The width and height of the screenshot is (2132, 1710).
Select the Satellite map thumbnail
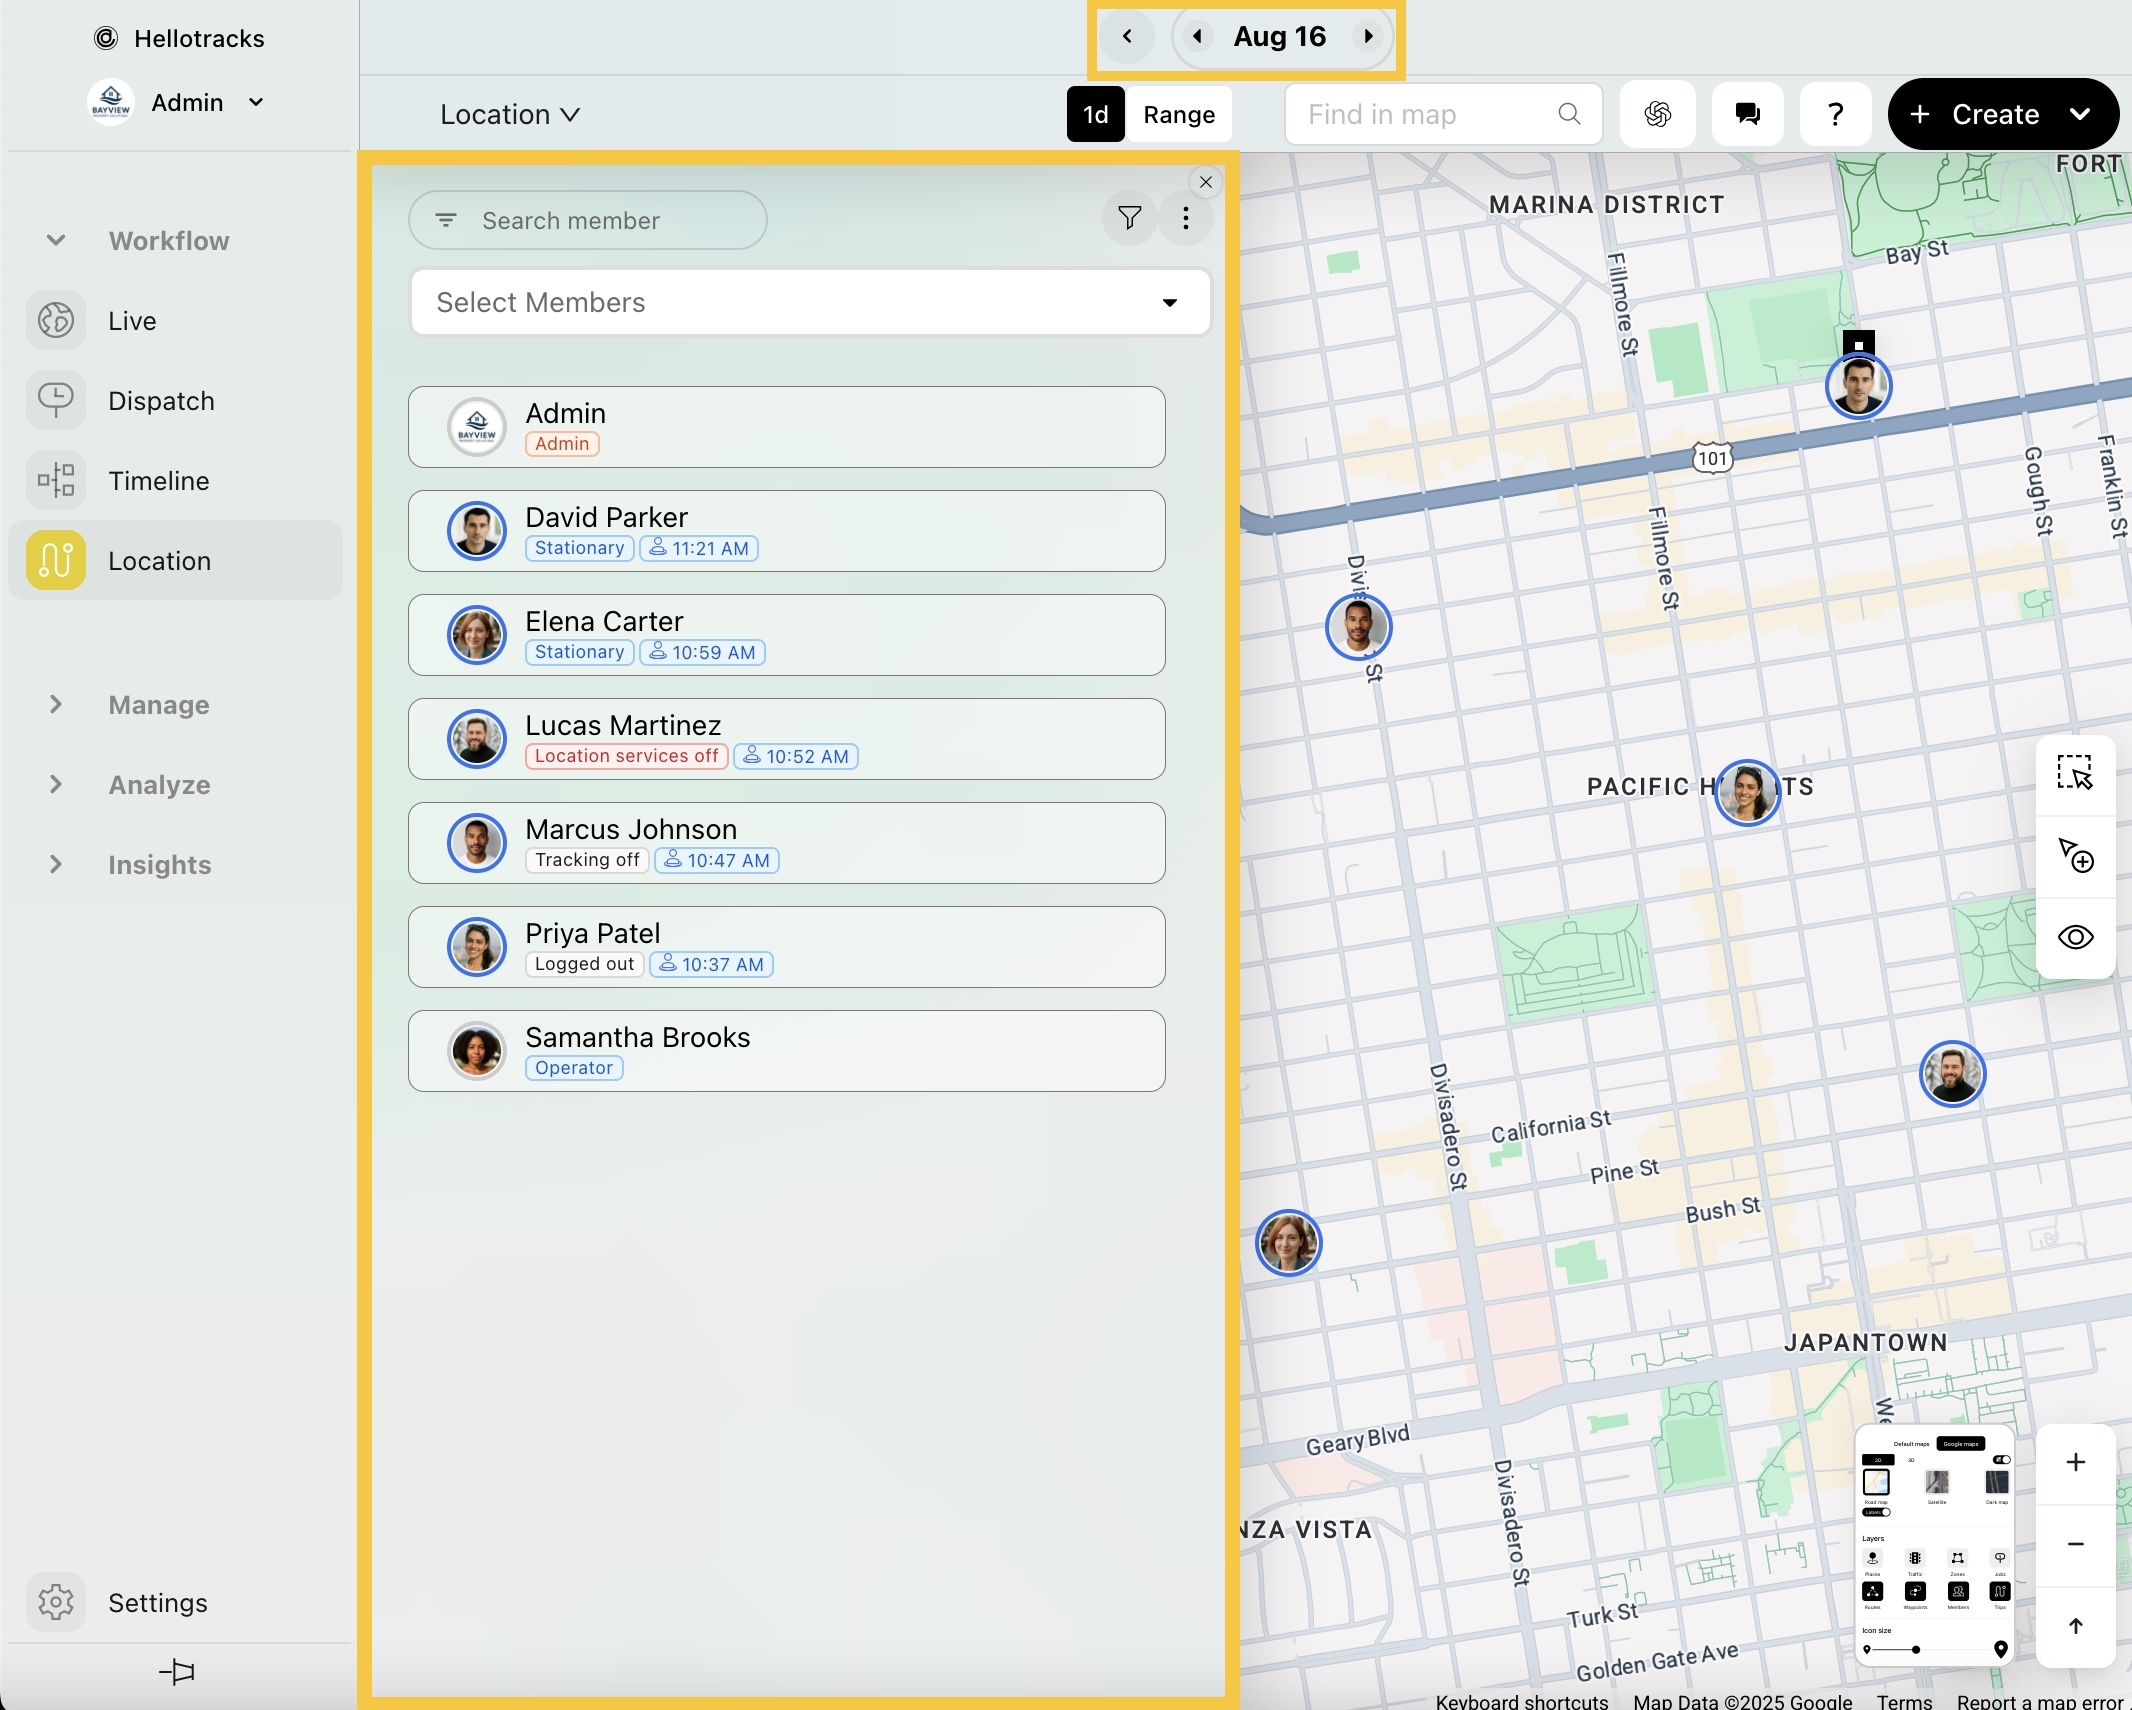pos(1937,1482)
